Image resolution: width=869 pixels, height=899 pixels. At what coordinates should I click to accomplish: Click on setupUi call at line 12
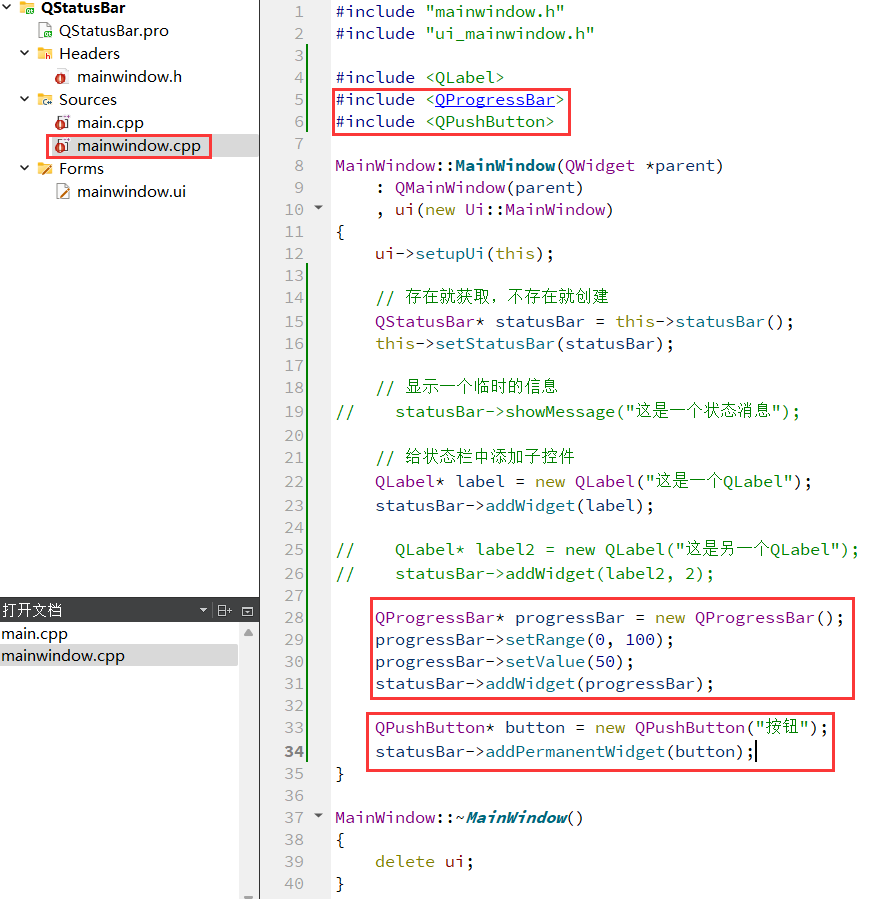pos(450,253)
